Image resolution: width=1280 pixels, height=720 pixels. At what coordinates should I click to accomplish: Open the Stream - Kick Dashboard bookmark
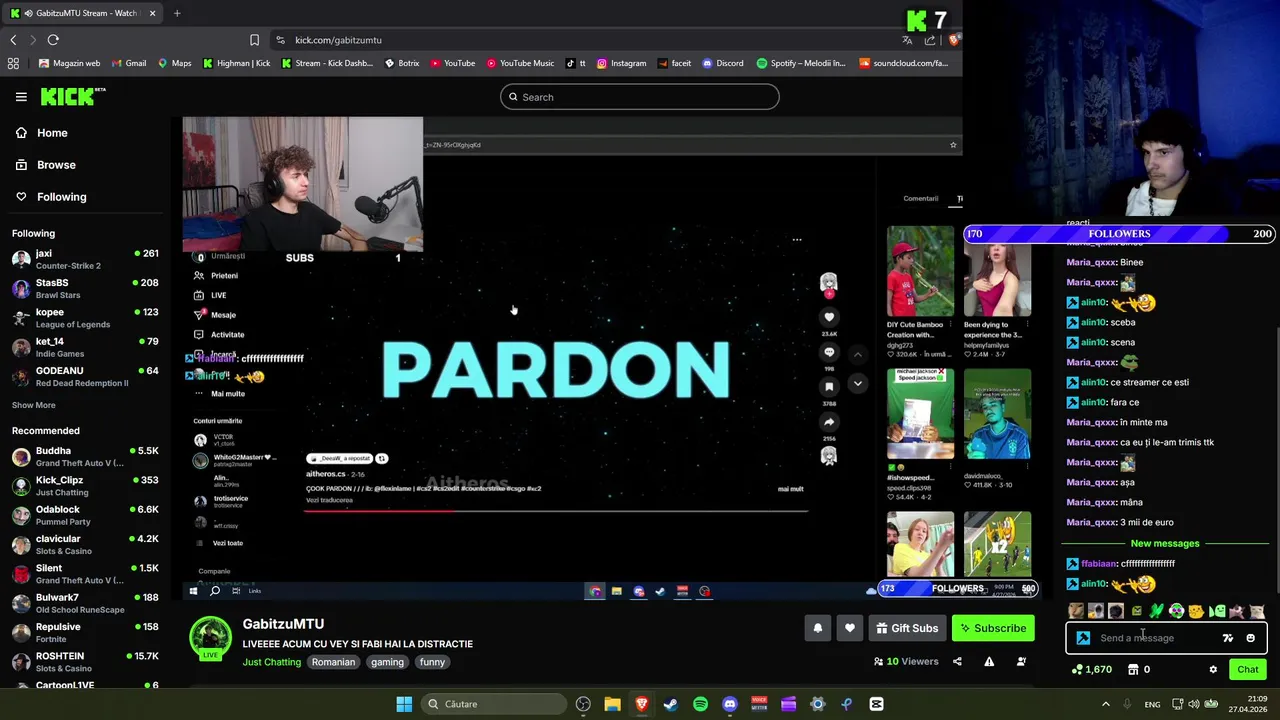pyautogui.click(x=326, y=63)
